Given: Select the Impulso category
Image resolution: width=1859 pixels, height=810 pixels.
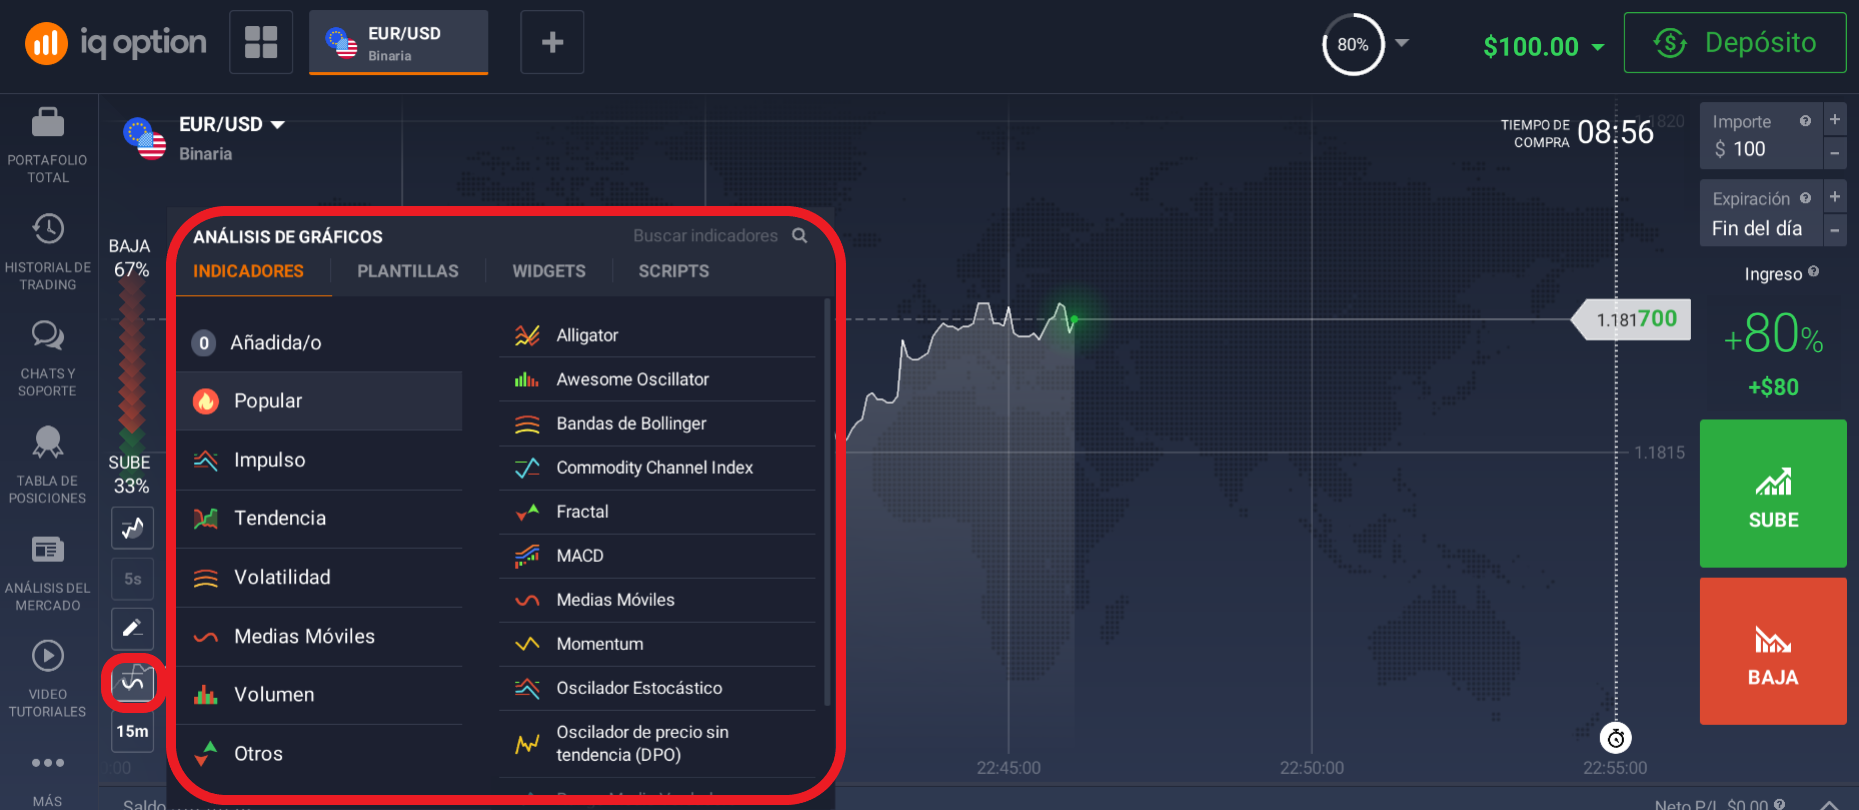Looking at the screenshot, I should click(319, 460).
